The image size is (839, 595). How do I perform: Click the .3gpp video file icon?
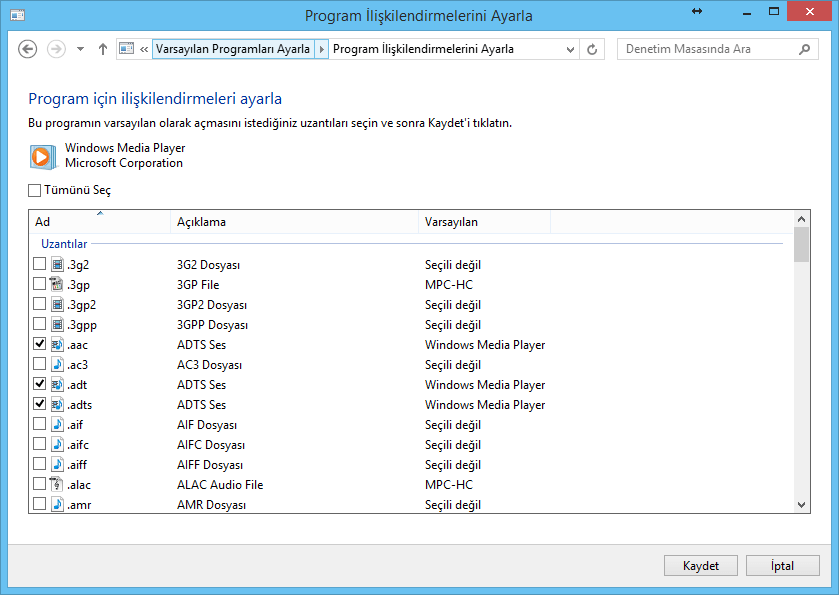tap(57, 324)
